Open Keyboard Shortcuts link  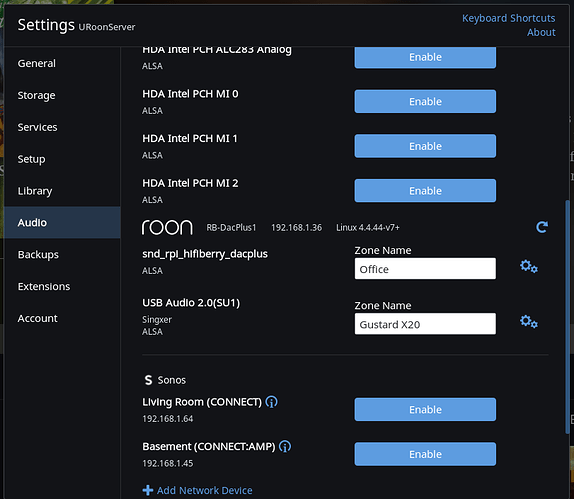point(508,18)
